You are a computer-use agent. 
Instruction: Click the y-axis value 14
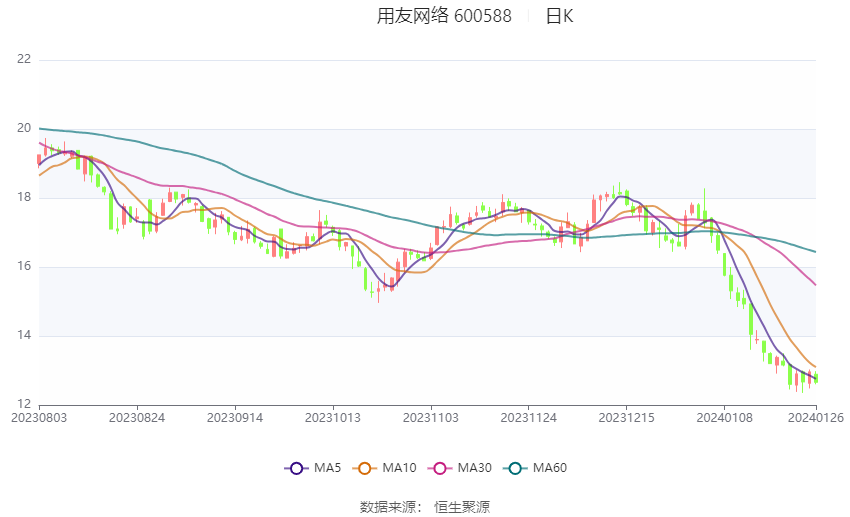click(x=24, y=335)
